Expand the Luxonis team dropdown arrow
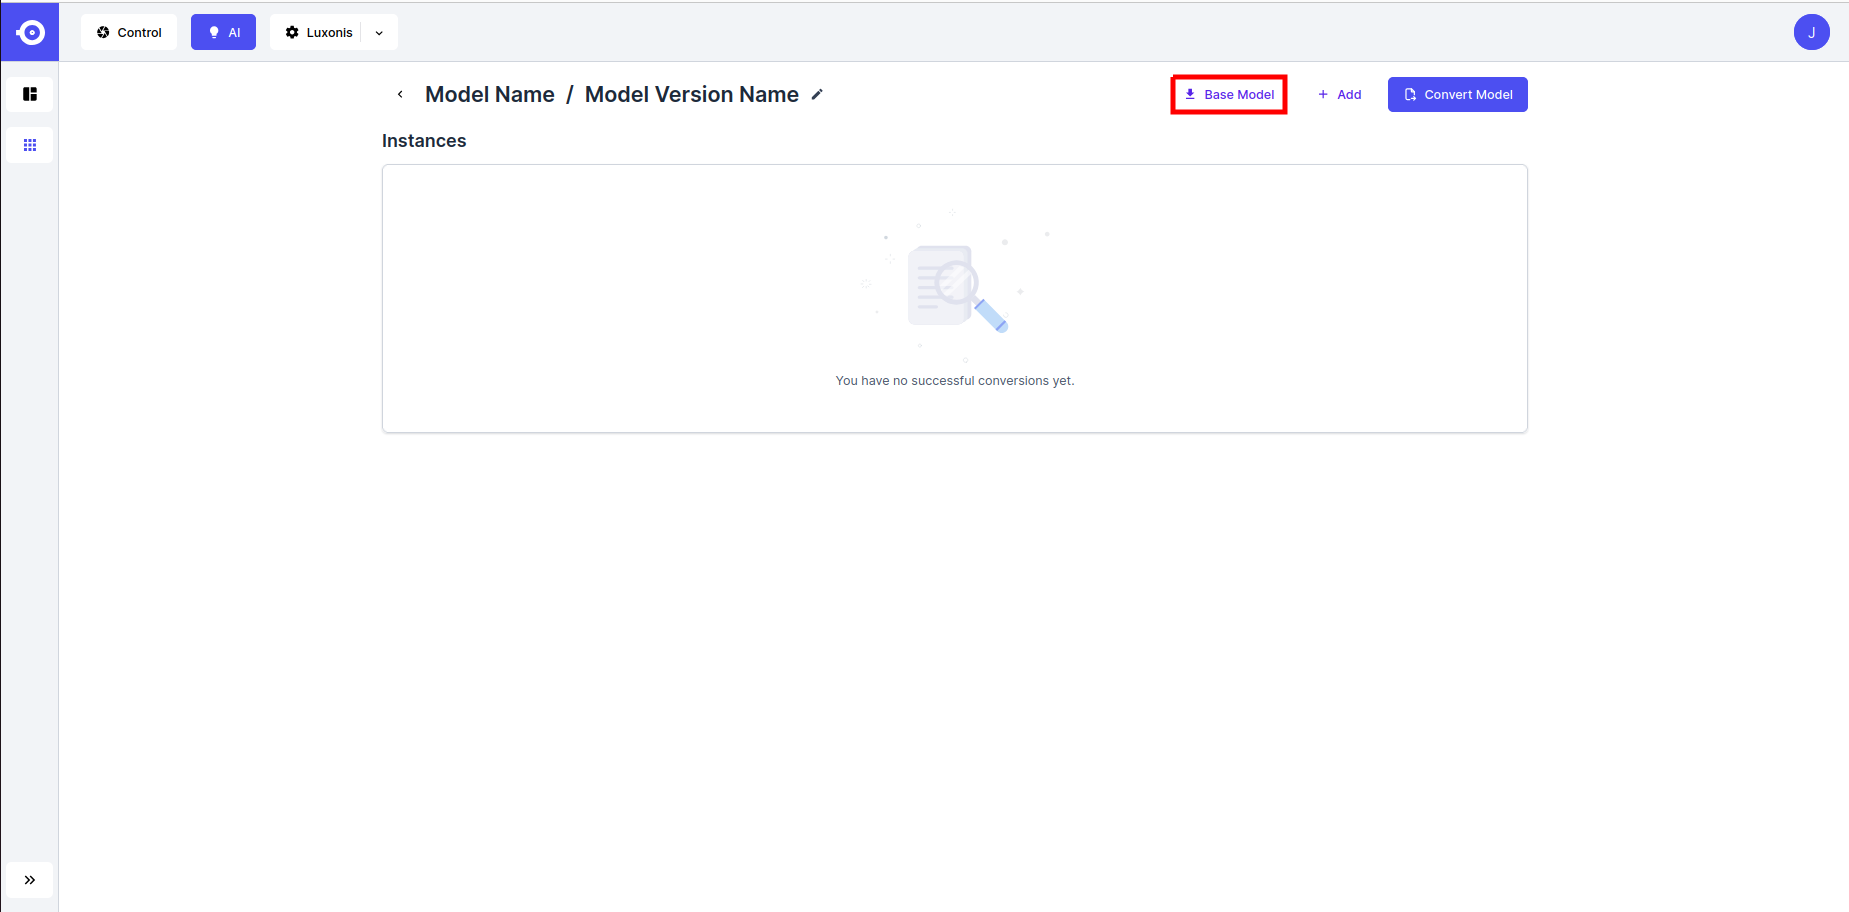 379,33
